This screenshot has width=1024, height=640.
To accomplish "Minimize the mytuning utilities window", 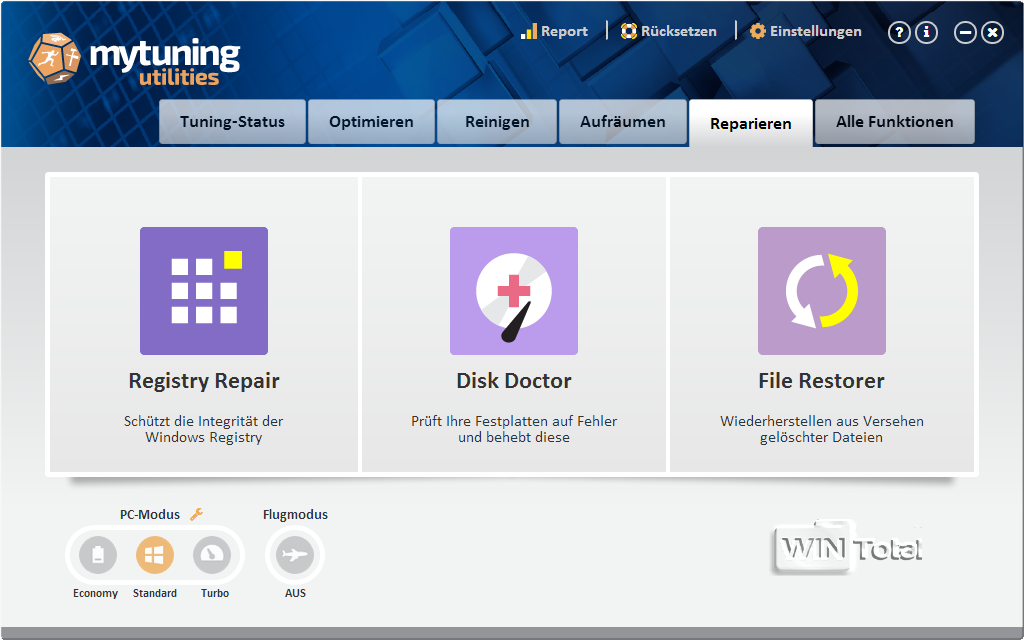I will (x=965, y=32).
